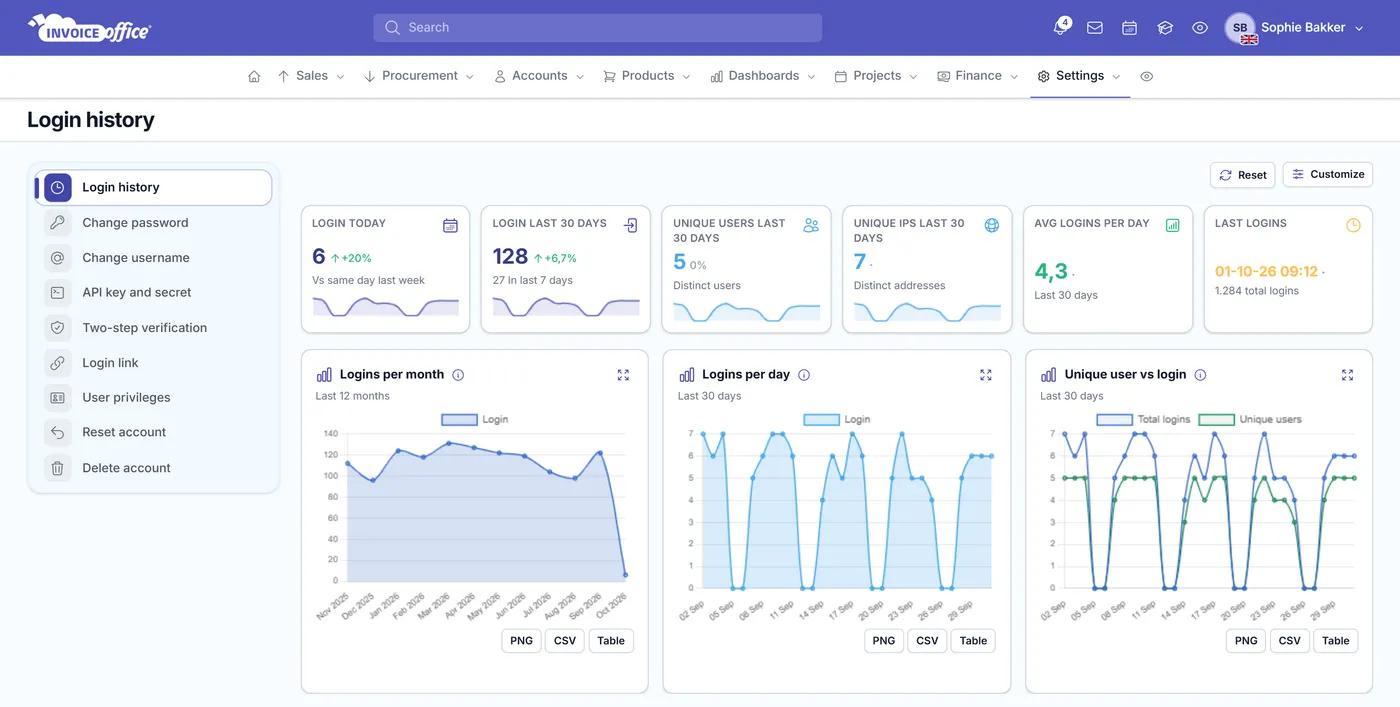Click the calendar icon on Login Today card
Viewport: 1400px width, 707px height.
pyautogui.click(x=450, y=226)
